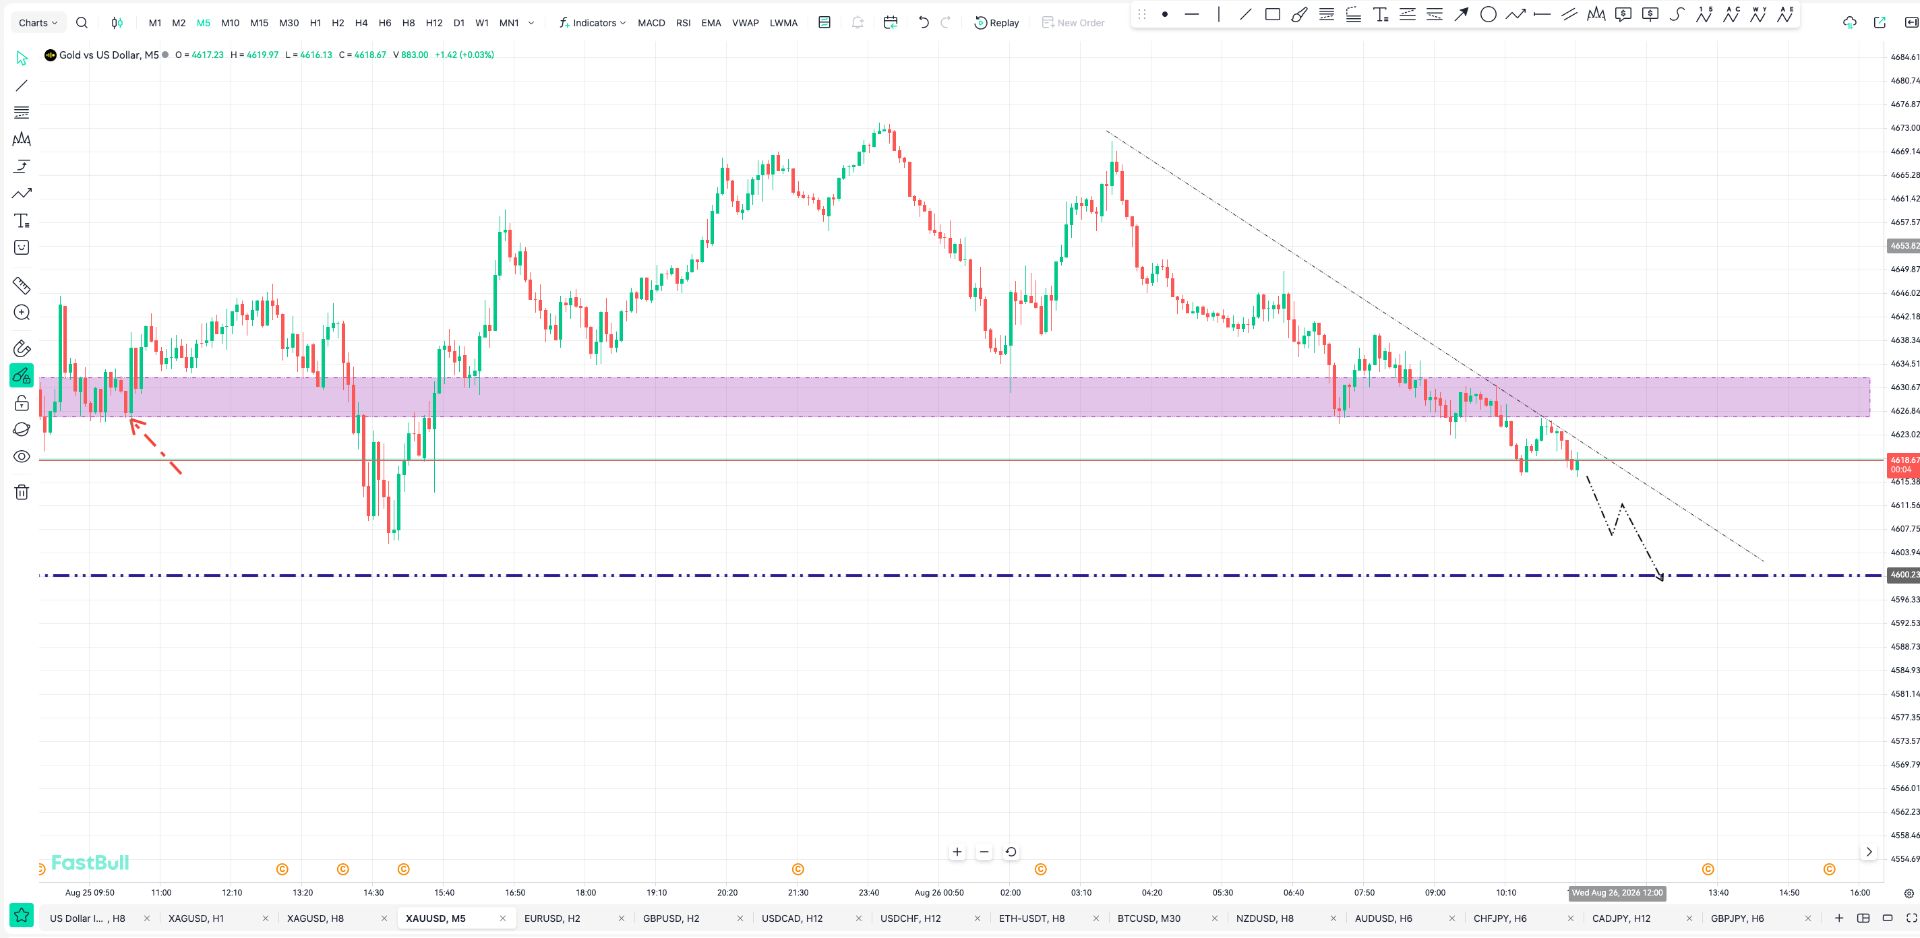This screenshot has width=1920, height=938.
Task: Add the VWAP indicator
Action: (745, 23)
